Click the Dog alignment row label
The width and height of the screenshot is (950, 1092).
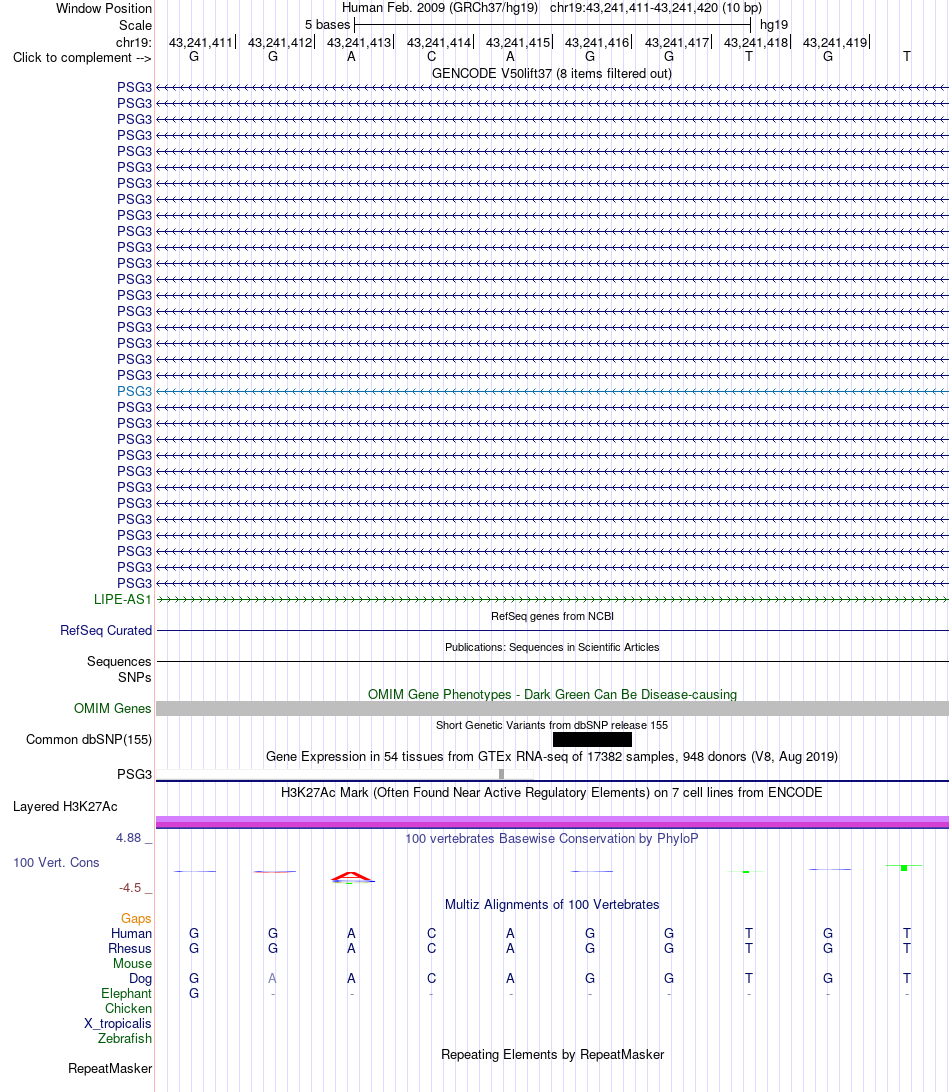(x=140, y=978)
